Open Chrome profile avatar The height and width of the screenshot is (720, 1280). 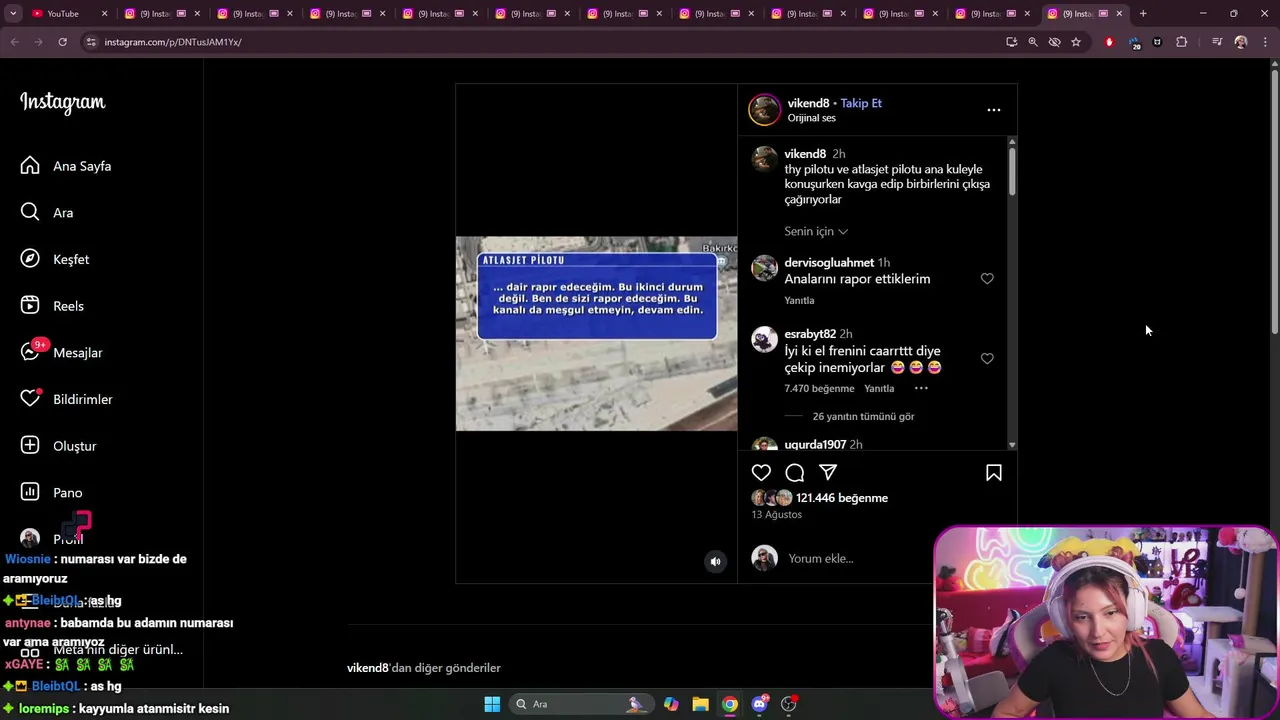coord(1241,42)
